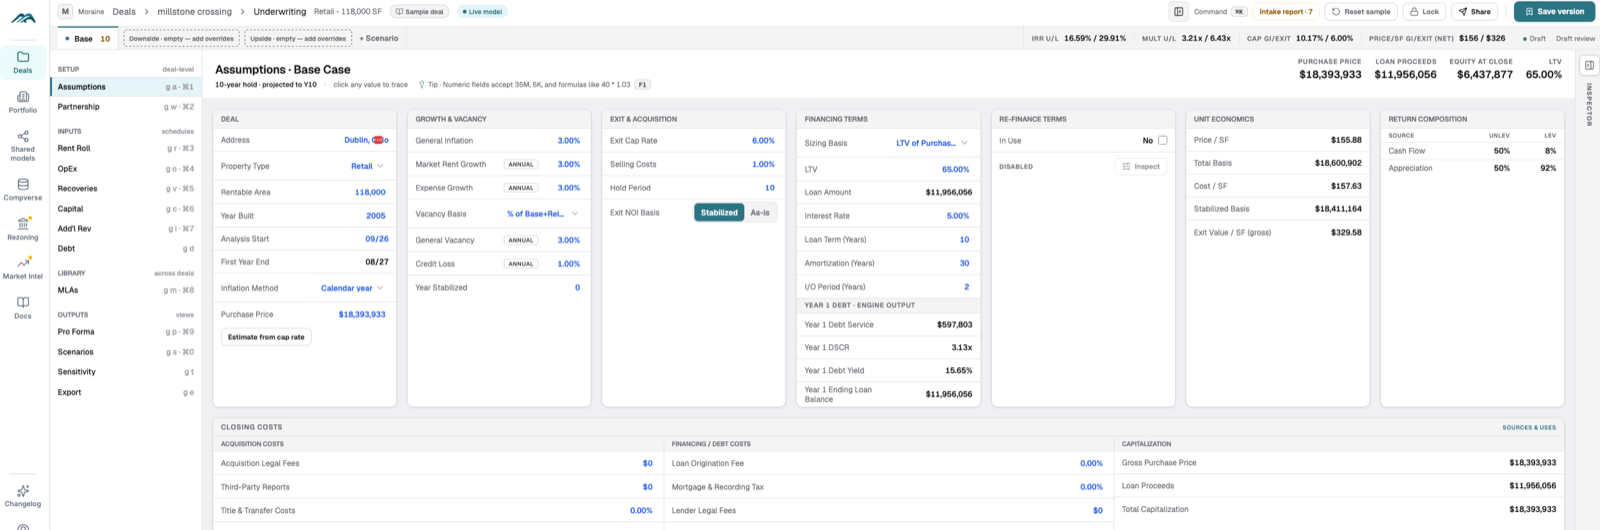Toggle the Live model status pill
Image resolution: width=1600 pixels, height=530 pixels.
pyautogui.click(x=482, y=12)
